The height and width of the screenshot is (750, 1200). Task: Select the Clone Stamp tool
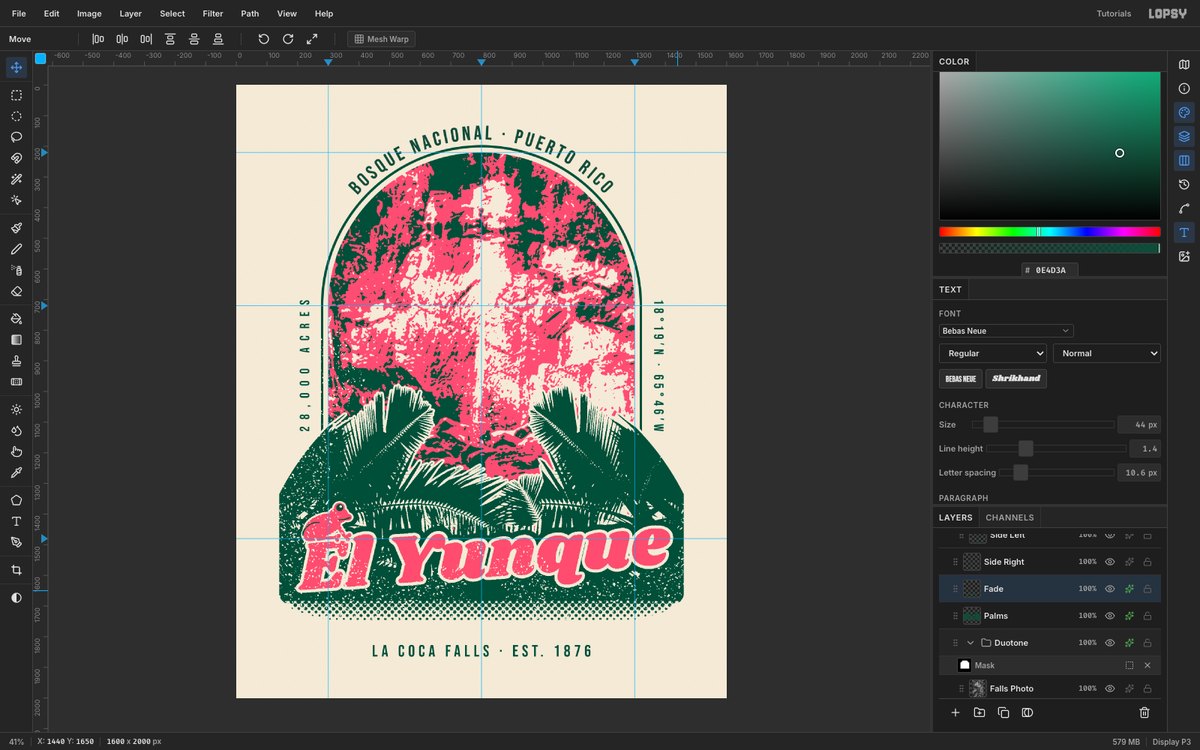point(16,360)
